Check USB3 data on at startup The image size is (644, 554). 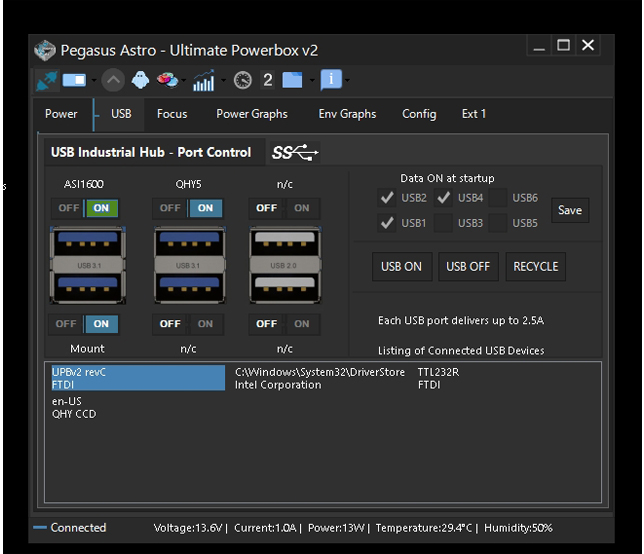coord(443,223)
